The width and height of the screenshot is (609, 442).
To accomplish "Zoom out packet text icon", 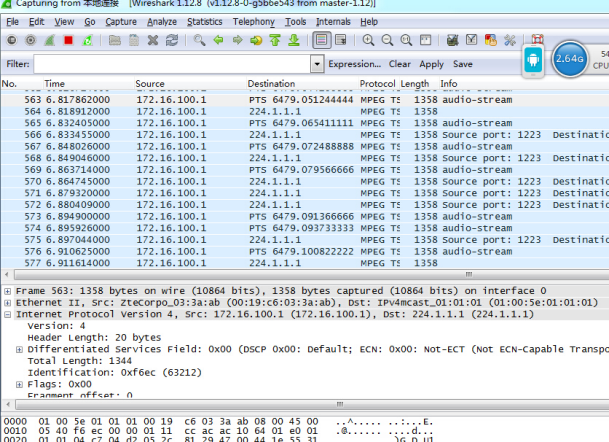I will pos(387,40).
